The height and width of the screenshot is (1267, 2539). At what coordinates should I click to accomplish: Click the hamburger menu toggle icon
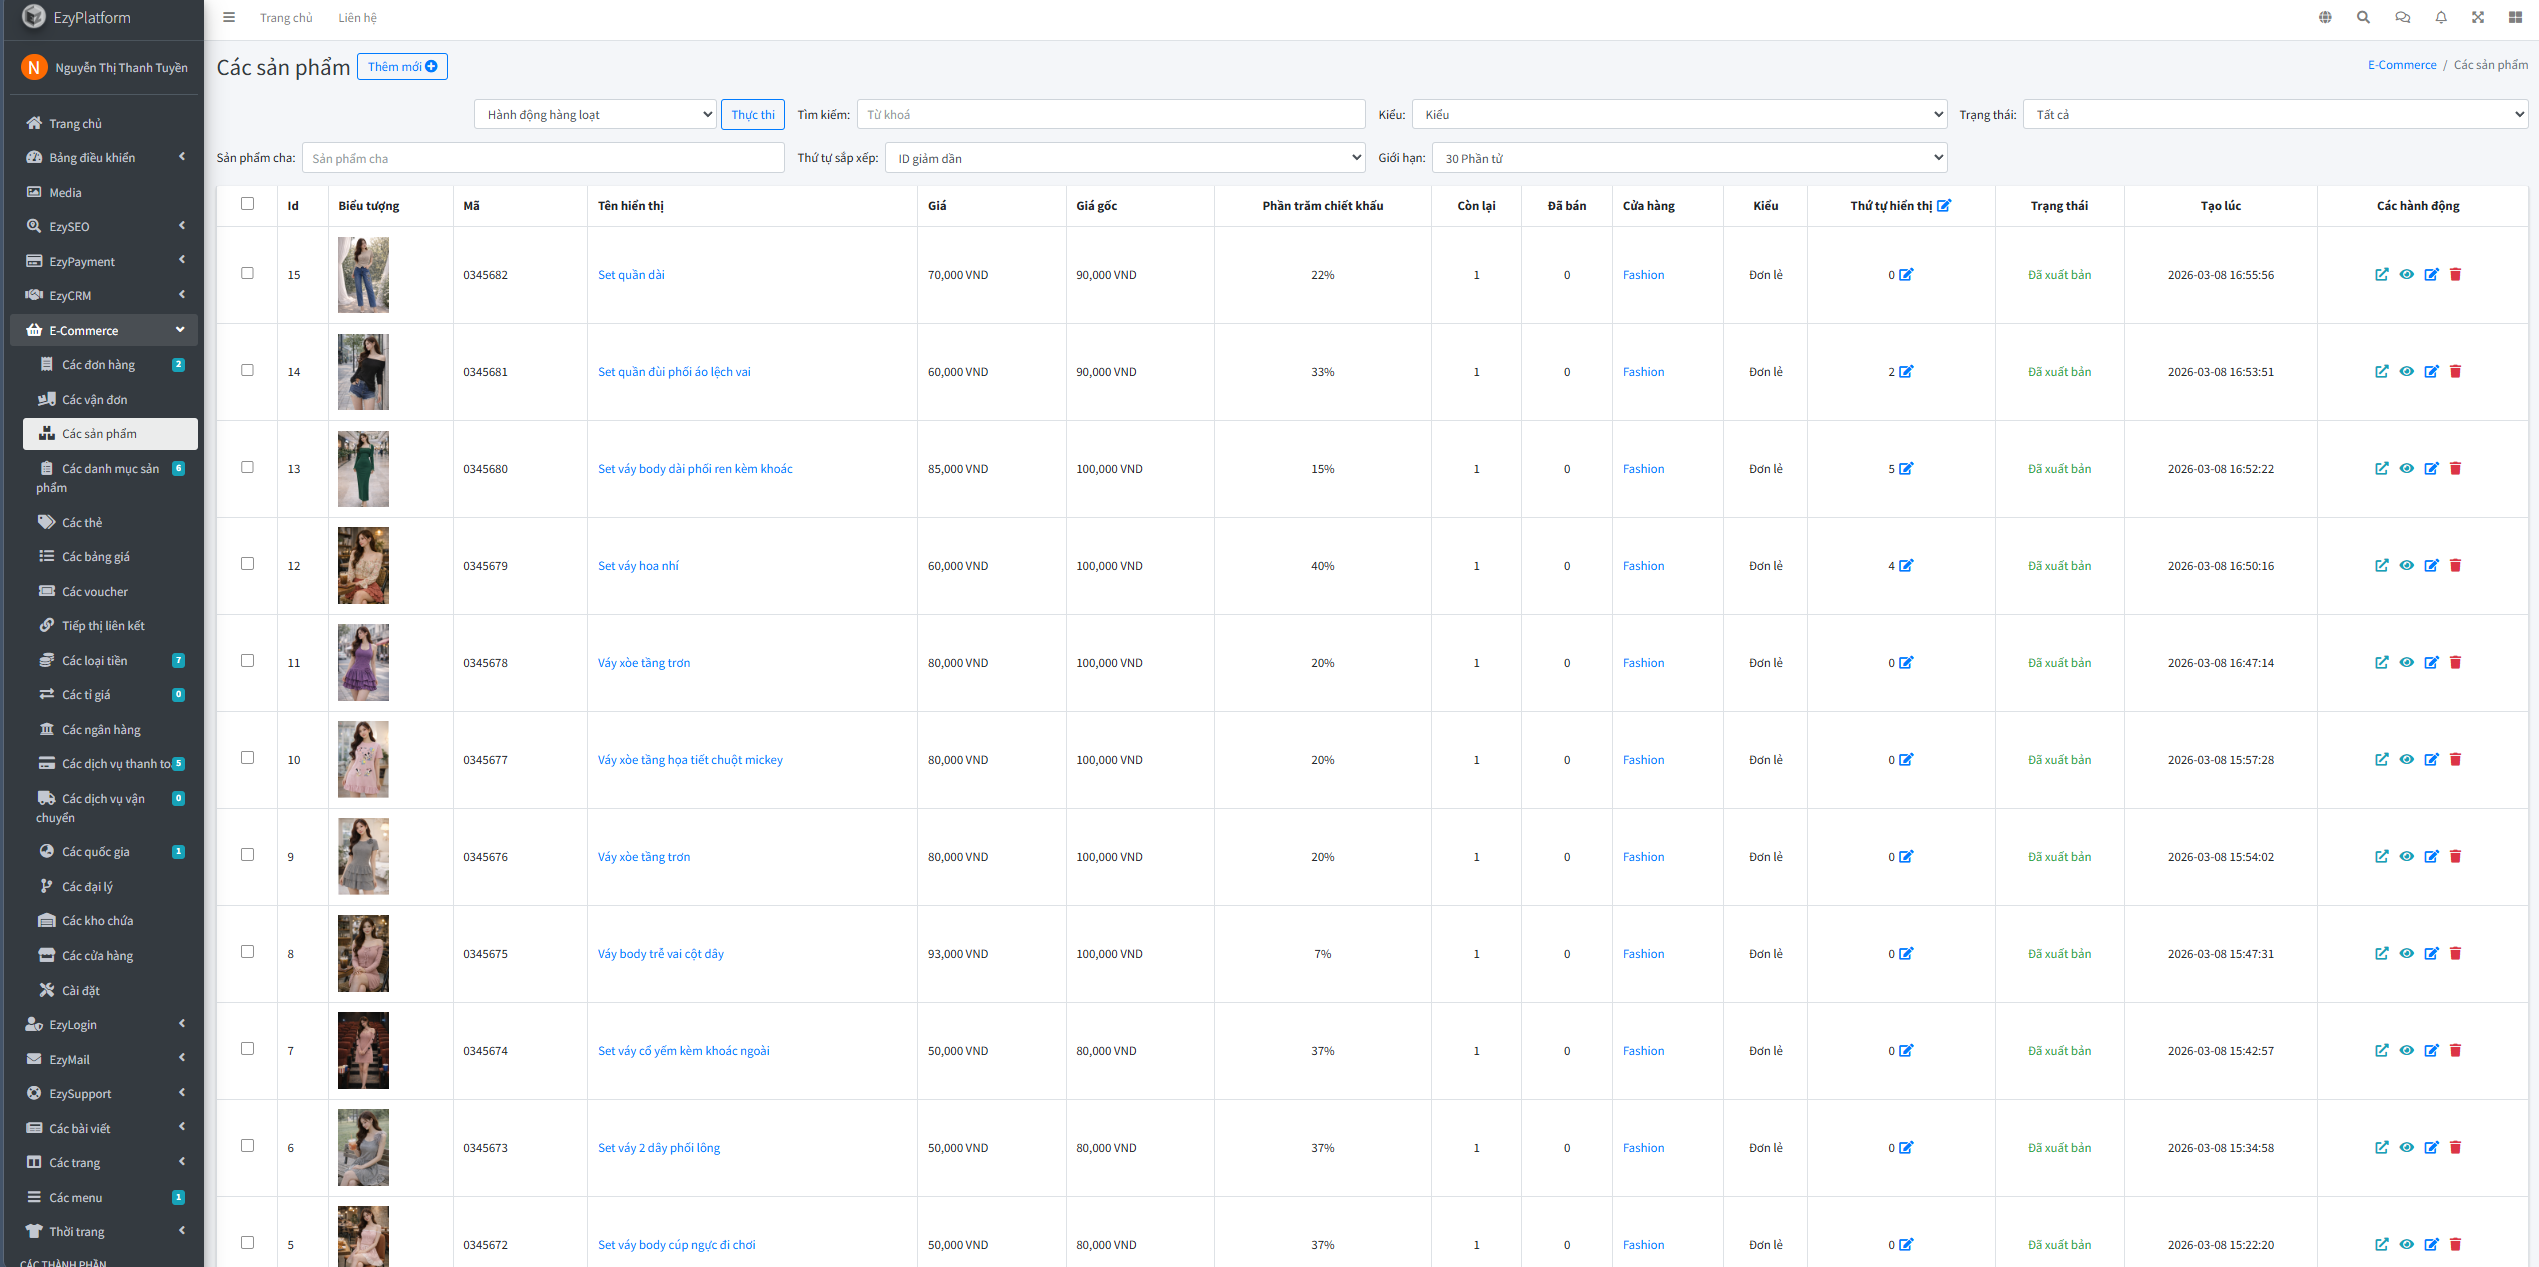pos(229,17)
